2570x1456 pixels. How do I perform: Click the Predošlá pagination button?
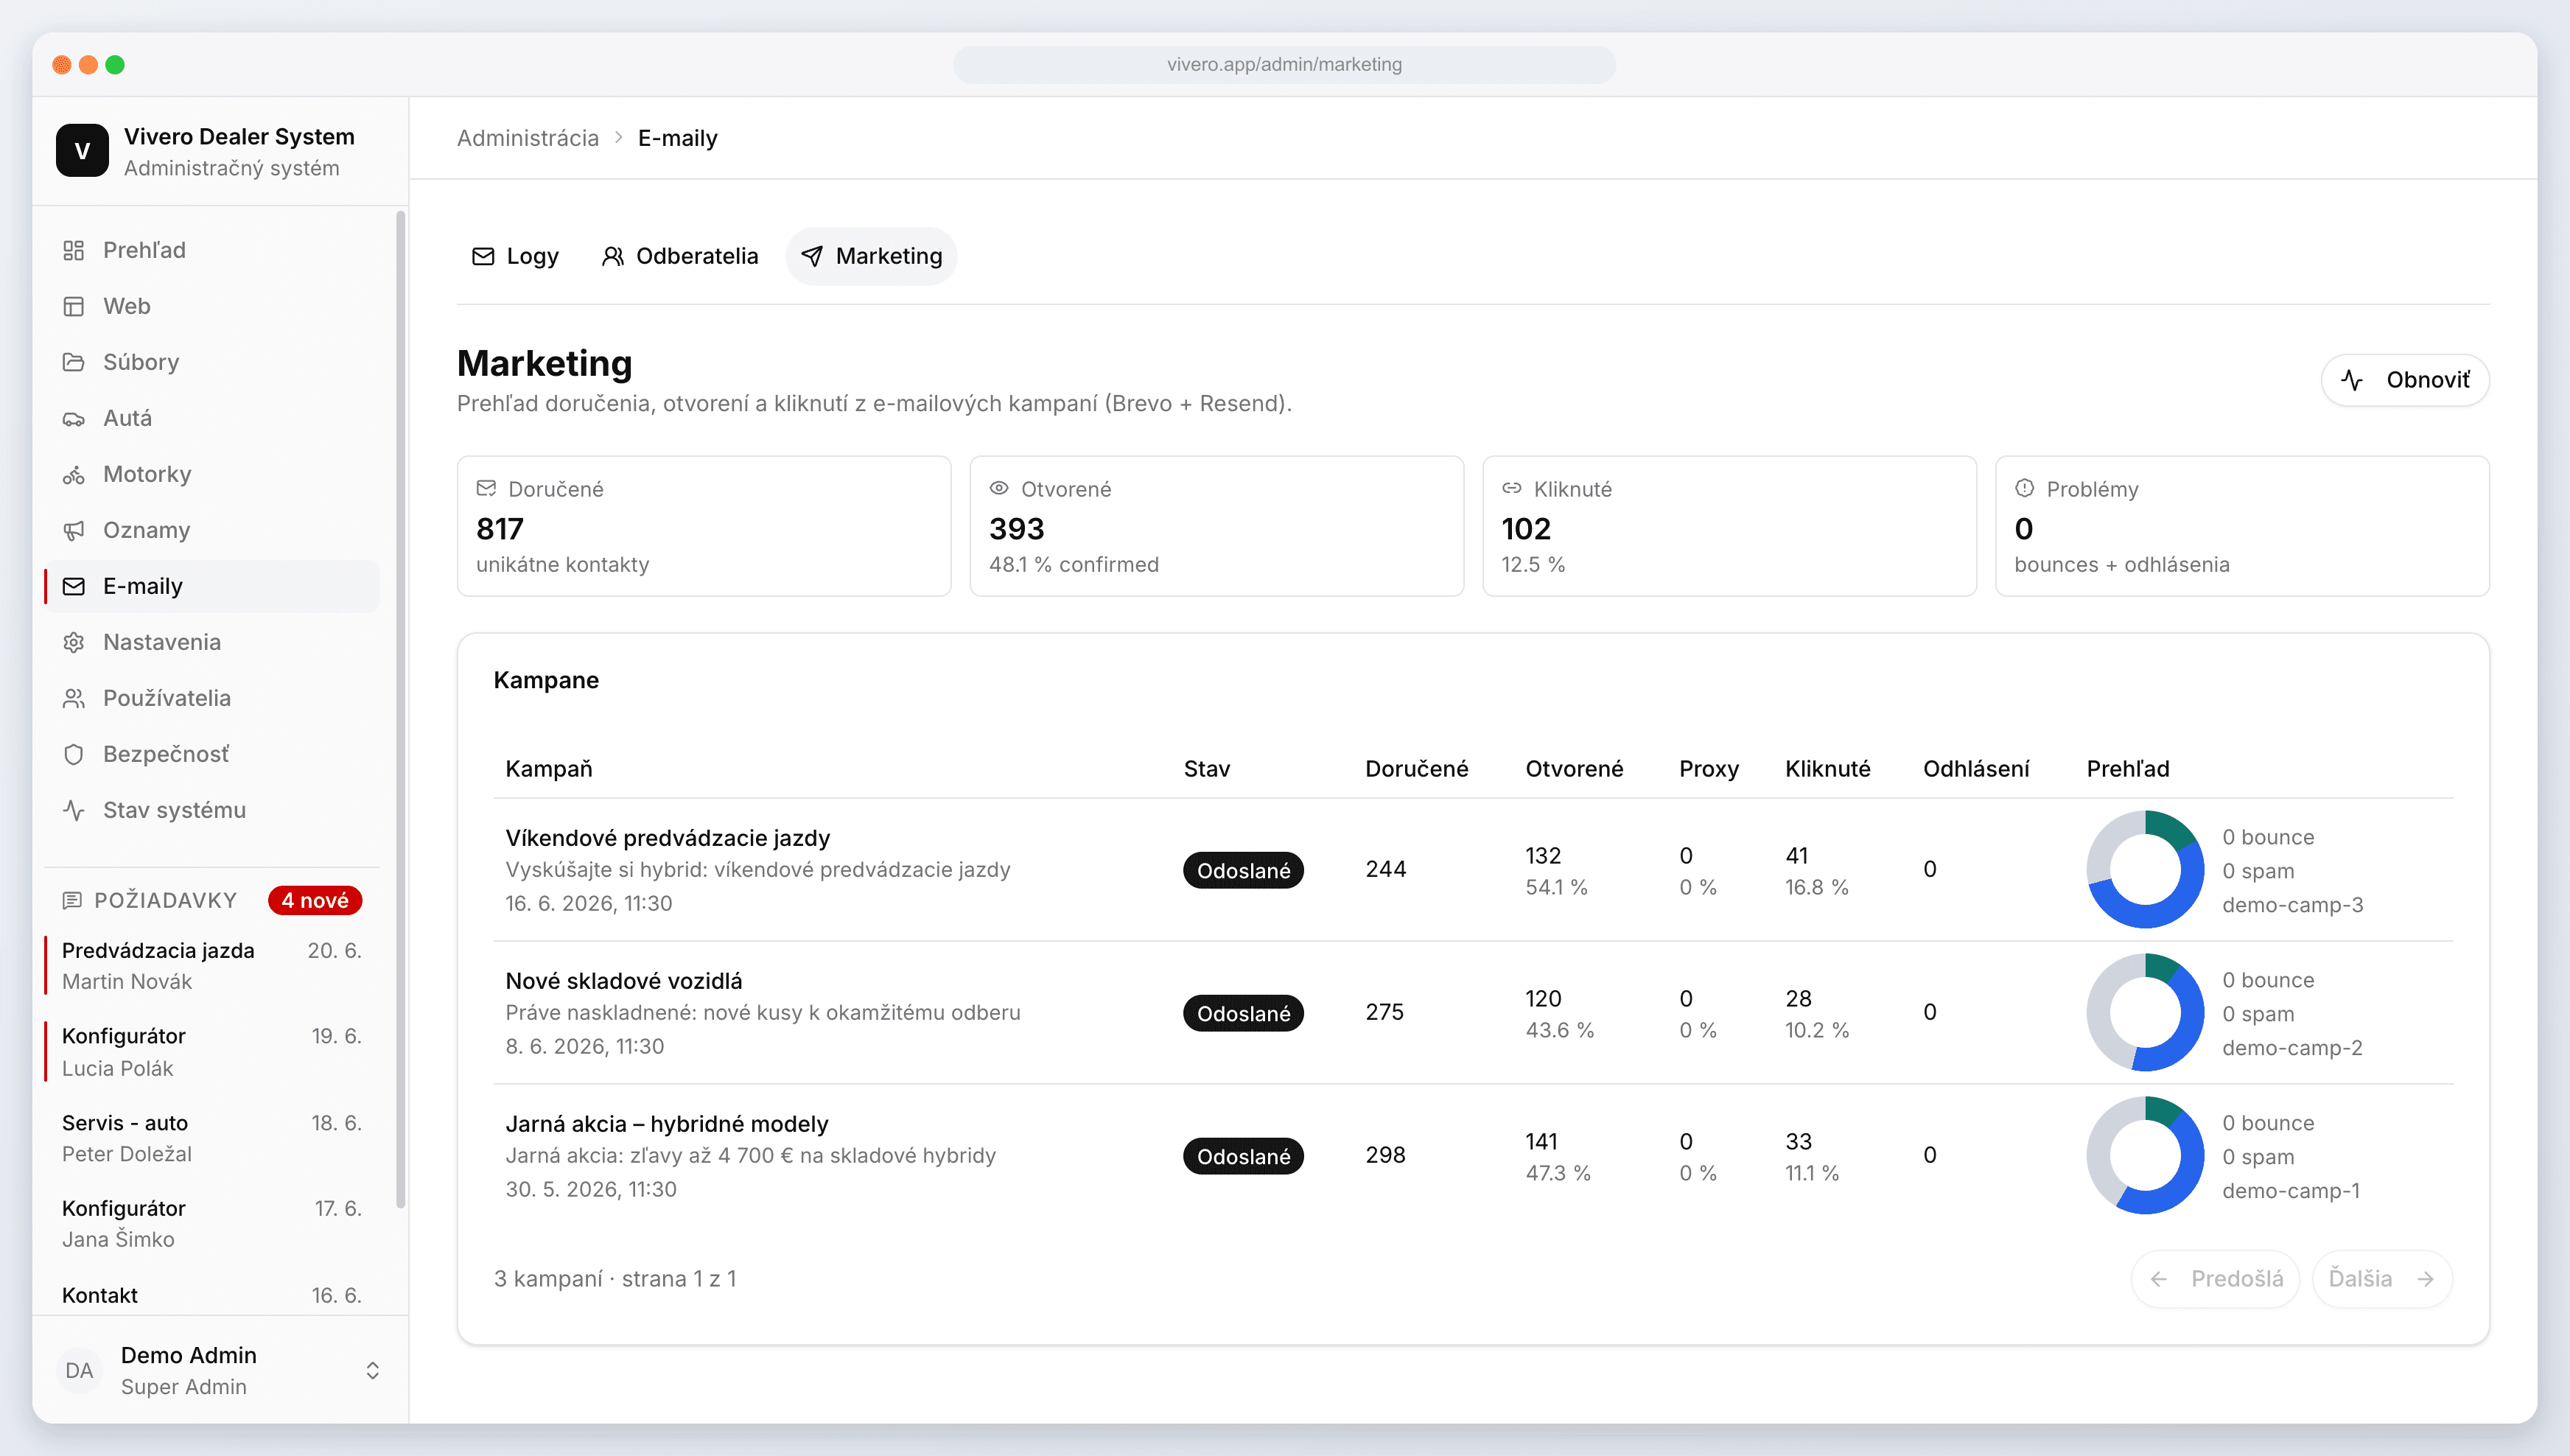coord(2215,1279)
